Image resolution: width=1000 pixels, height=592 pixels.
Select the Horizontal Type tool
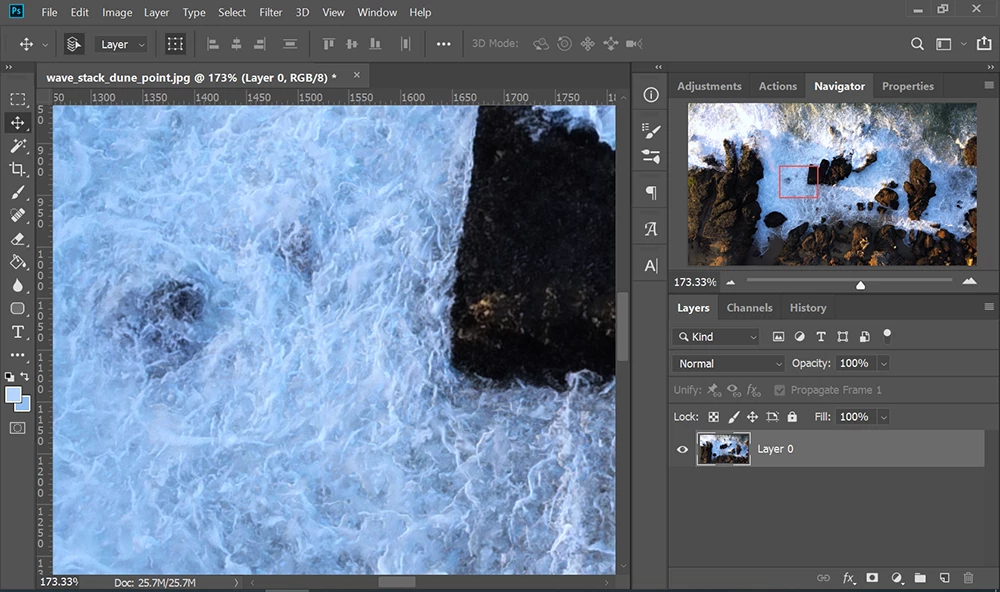click(x=18, y=331)
